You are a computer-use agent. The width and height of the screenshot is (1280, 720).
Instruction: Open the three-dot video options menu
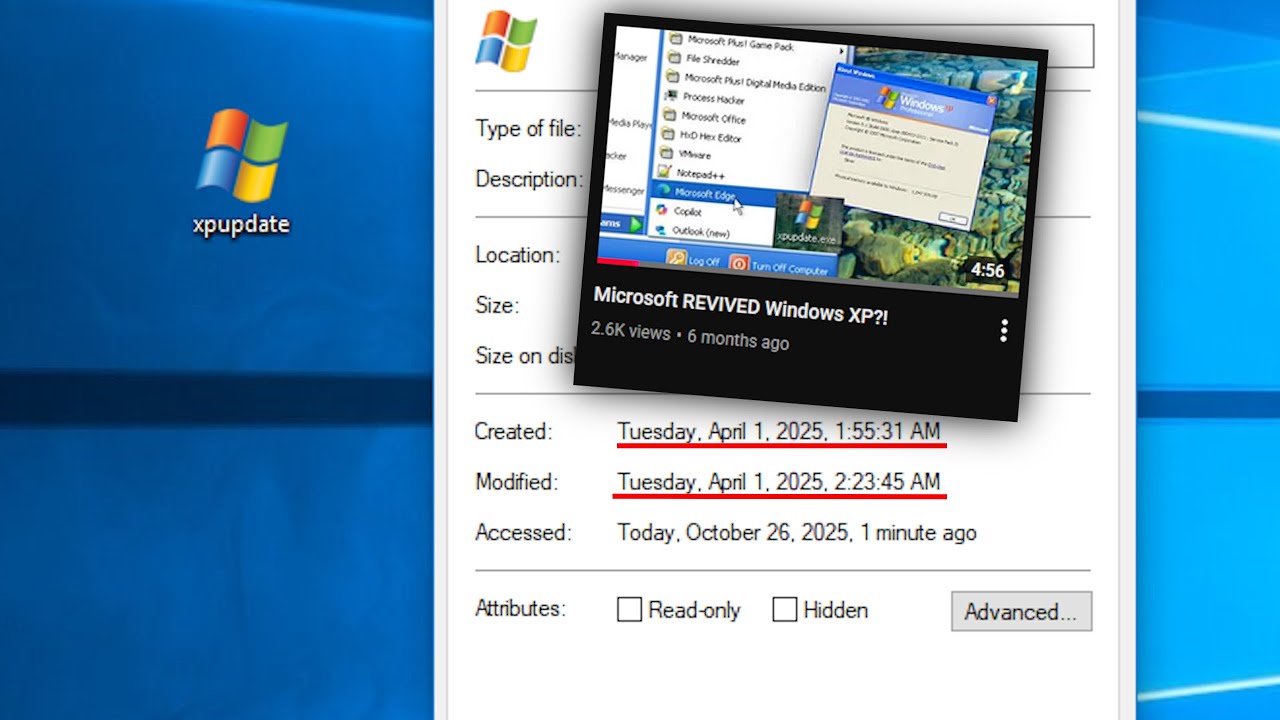tap(1003, 331)
